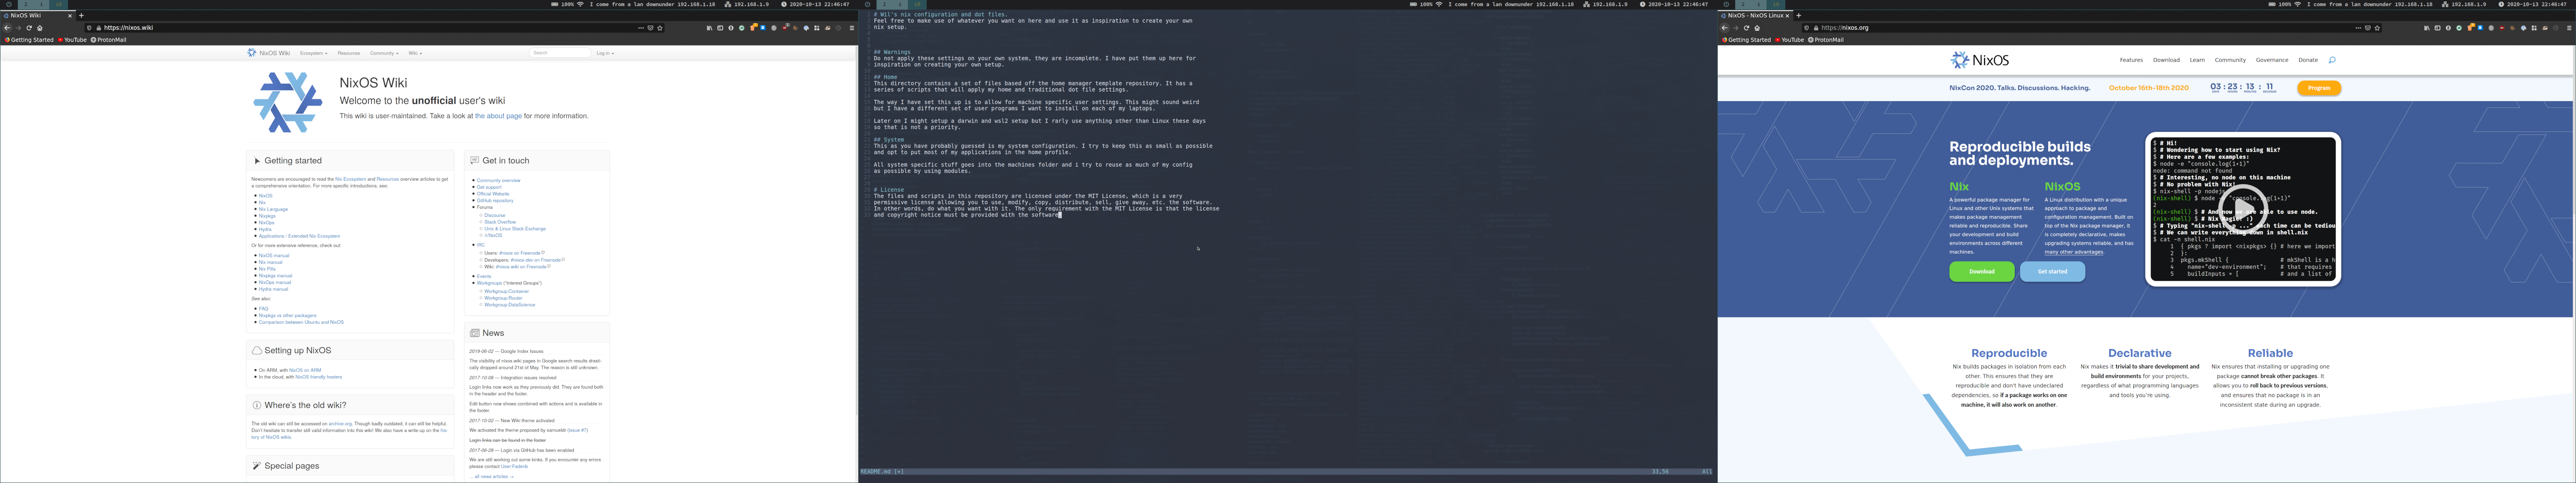Expand the Community dropdown on NixOS Wiki
This screenshot has height=483, width=2576.
pyautogui.click(x=384, y=53)
